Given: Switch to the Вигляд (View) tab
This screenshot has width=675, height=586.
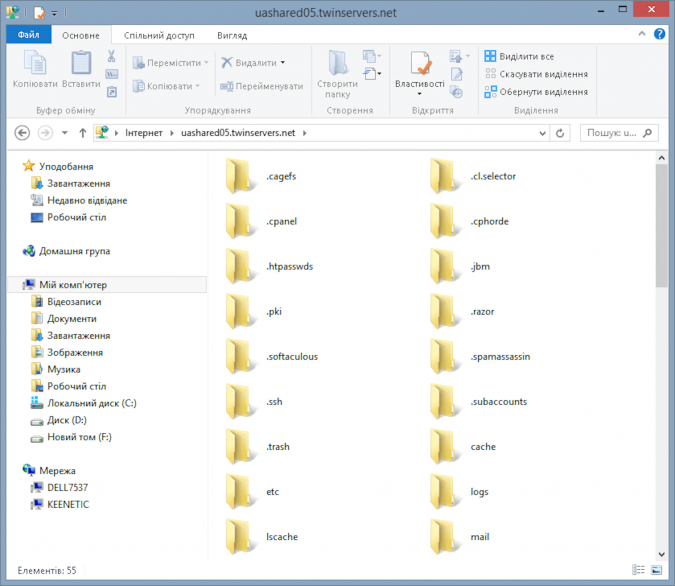Looking at the screenshot, I should pyautogui.click(x=231, y=35).
